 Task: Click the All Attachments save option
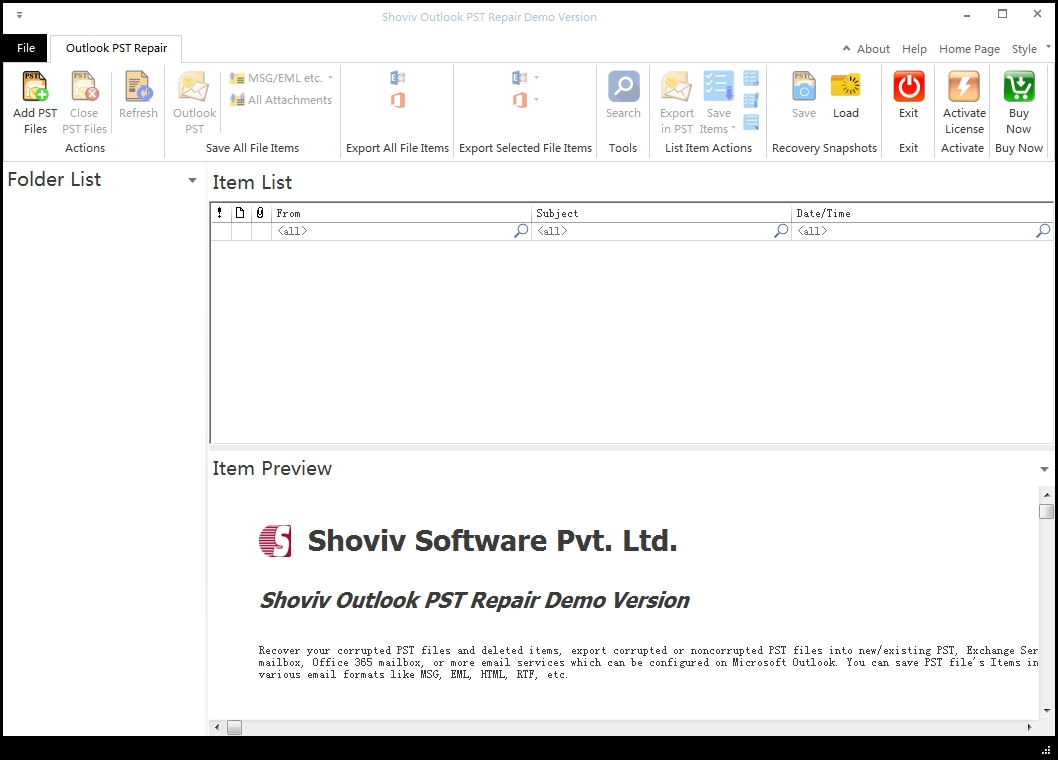pos(281,100)
